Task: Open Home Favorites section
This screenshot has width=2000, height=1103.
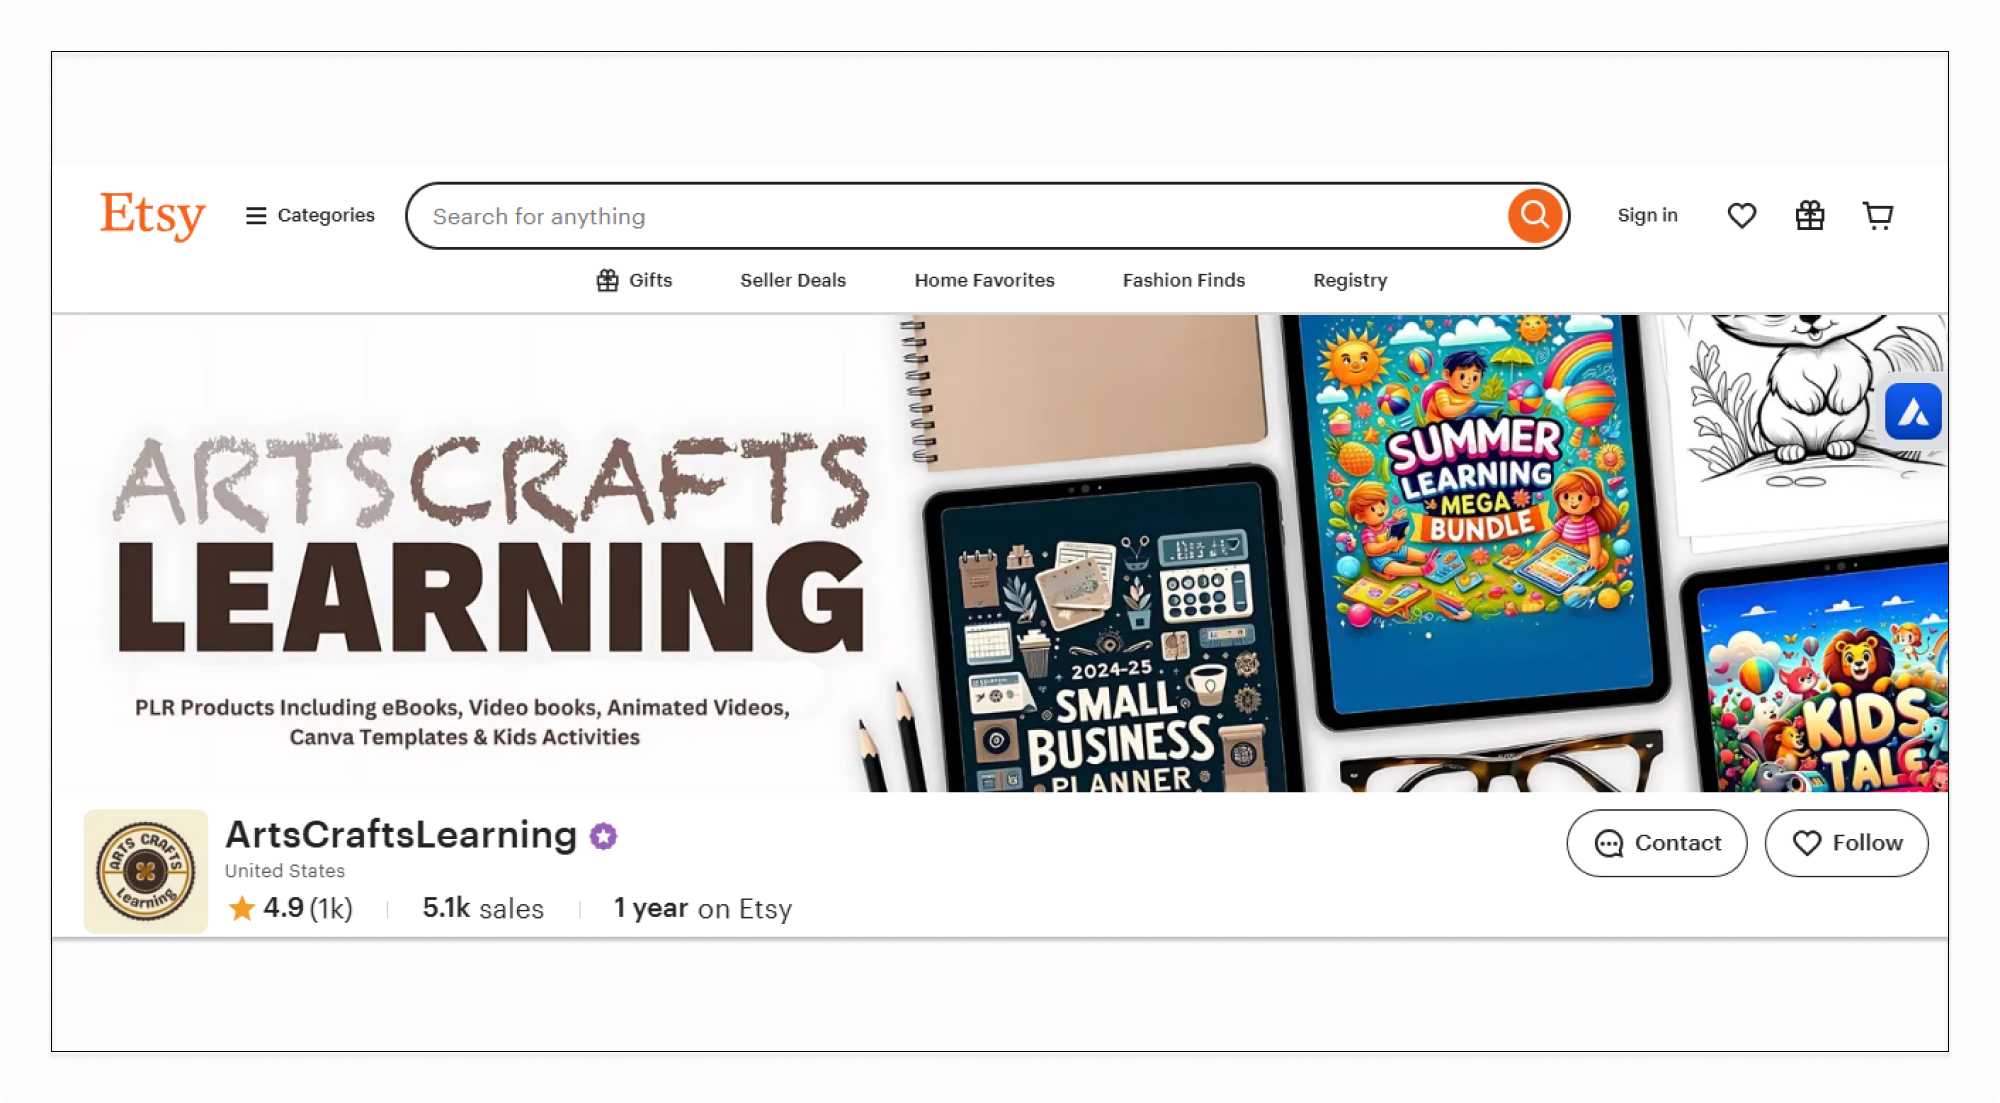Action: [x=984, y=280]
